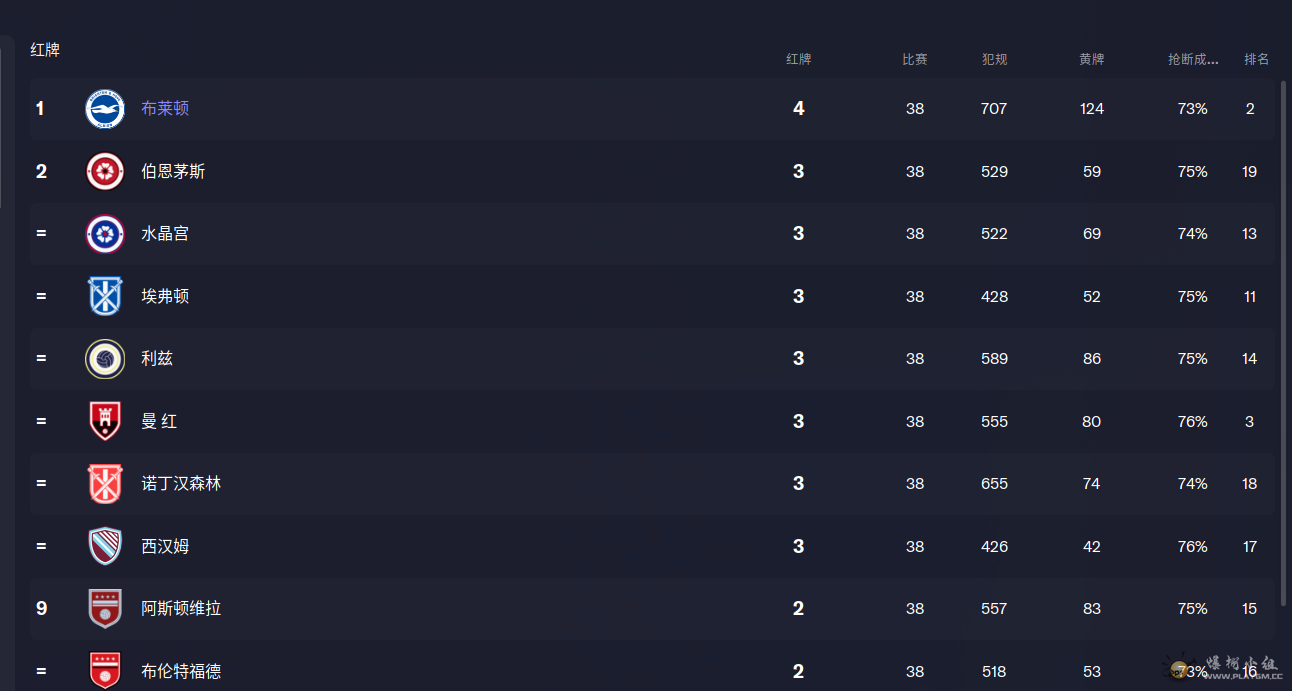Sort table by 抢断成功率 column header
Viewport: 1292px width, 691px height.
[x=1193, y=59]
